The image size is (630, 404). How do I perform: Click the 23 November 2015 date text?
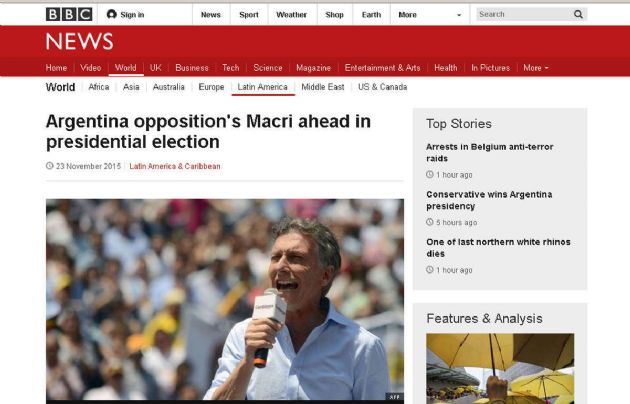(88, 166)
